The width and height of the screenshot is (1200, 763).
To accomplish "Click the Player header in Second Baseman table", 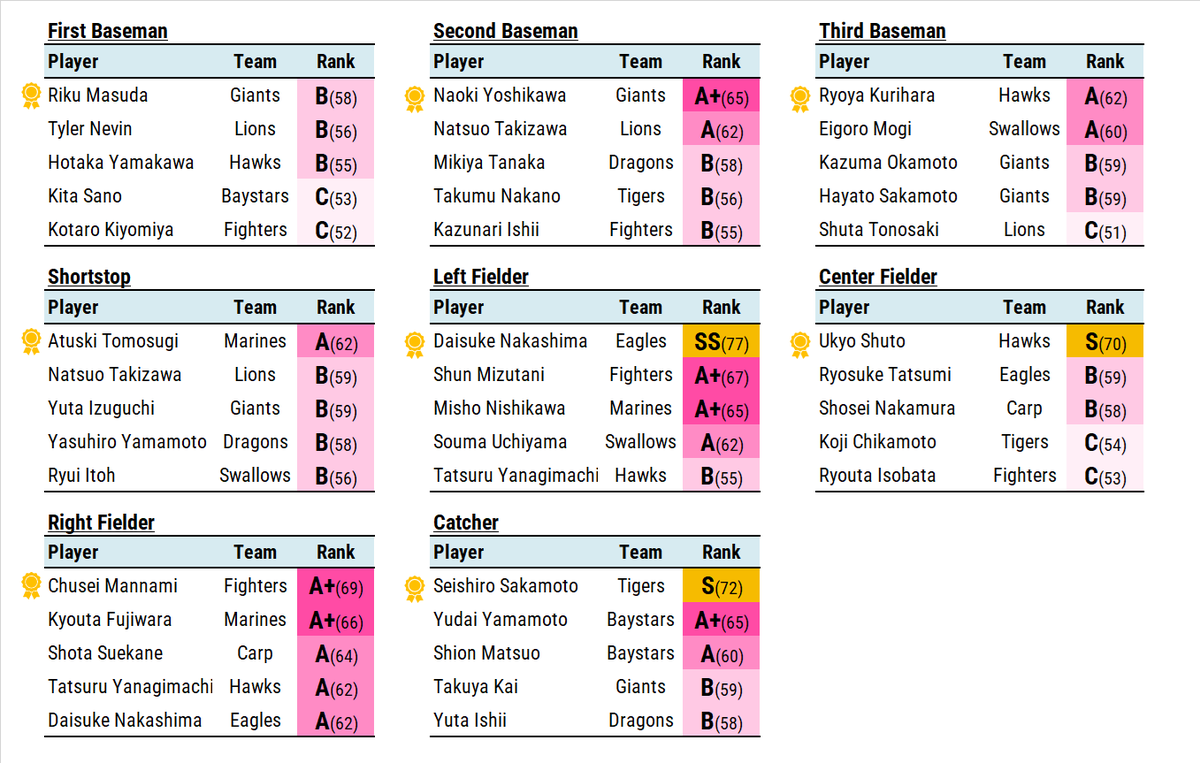I will click(459, 61).
